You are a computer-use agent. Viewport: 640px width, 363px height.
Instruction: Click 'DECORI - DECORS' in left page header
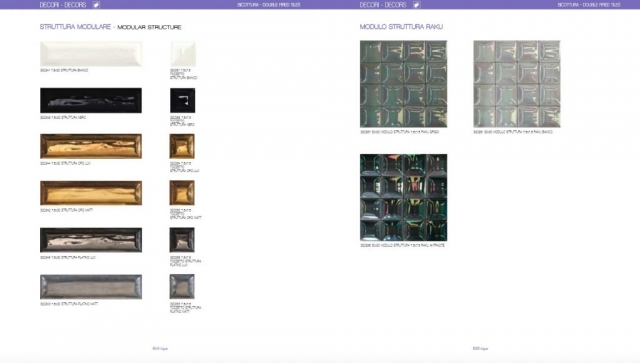coord(63,5)
